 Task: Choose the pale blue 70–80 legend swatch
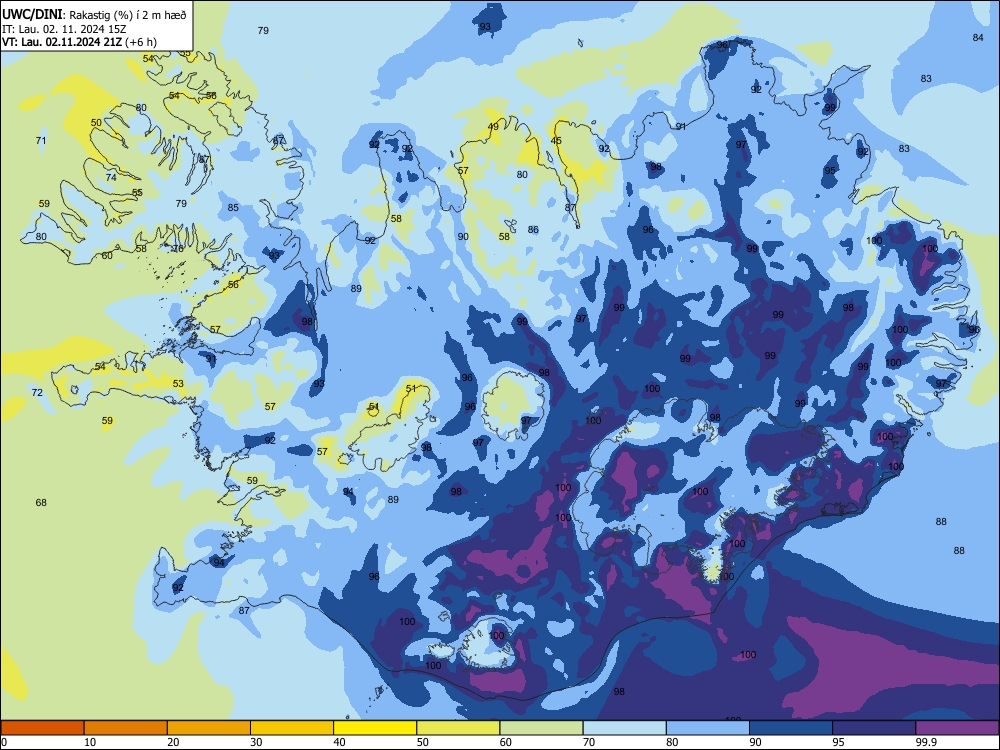(624, 728)
